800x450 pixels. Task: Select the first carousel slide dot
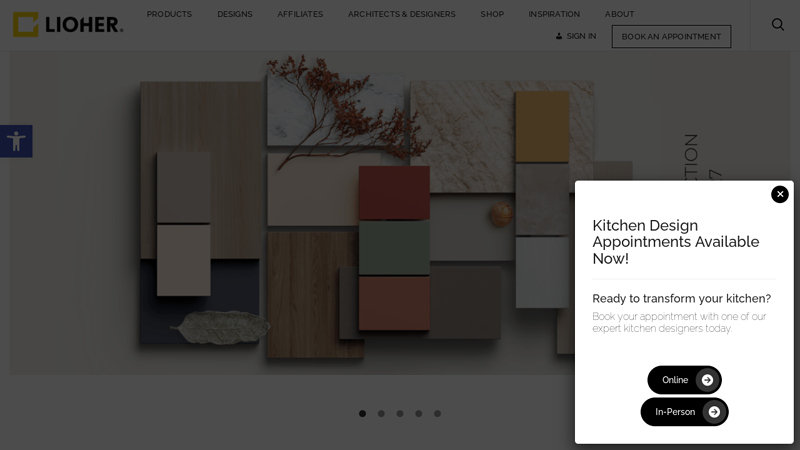362,413
